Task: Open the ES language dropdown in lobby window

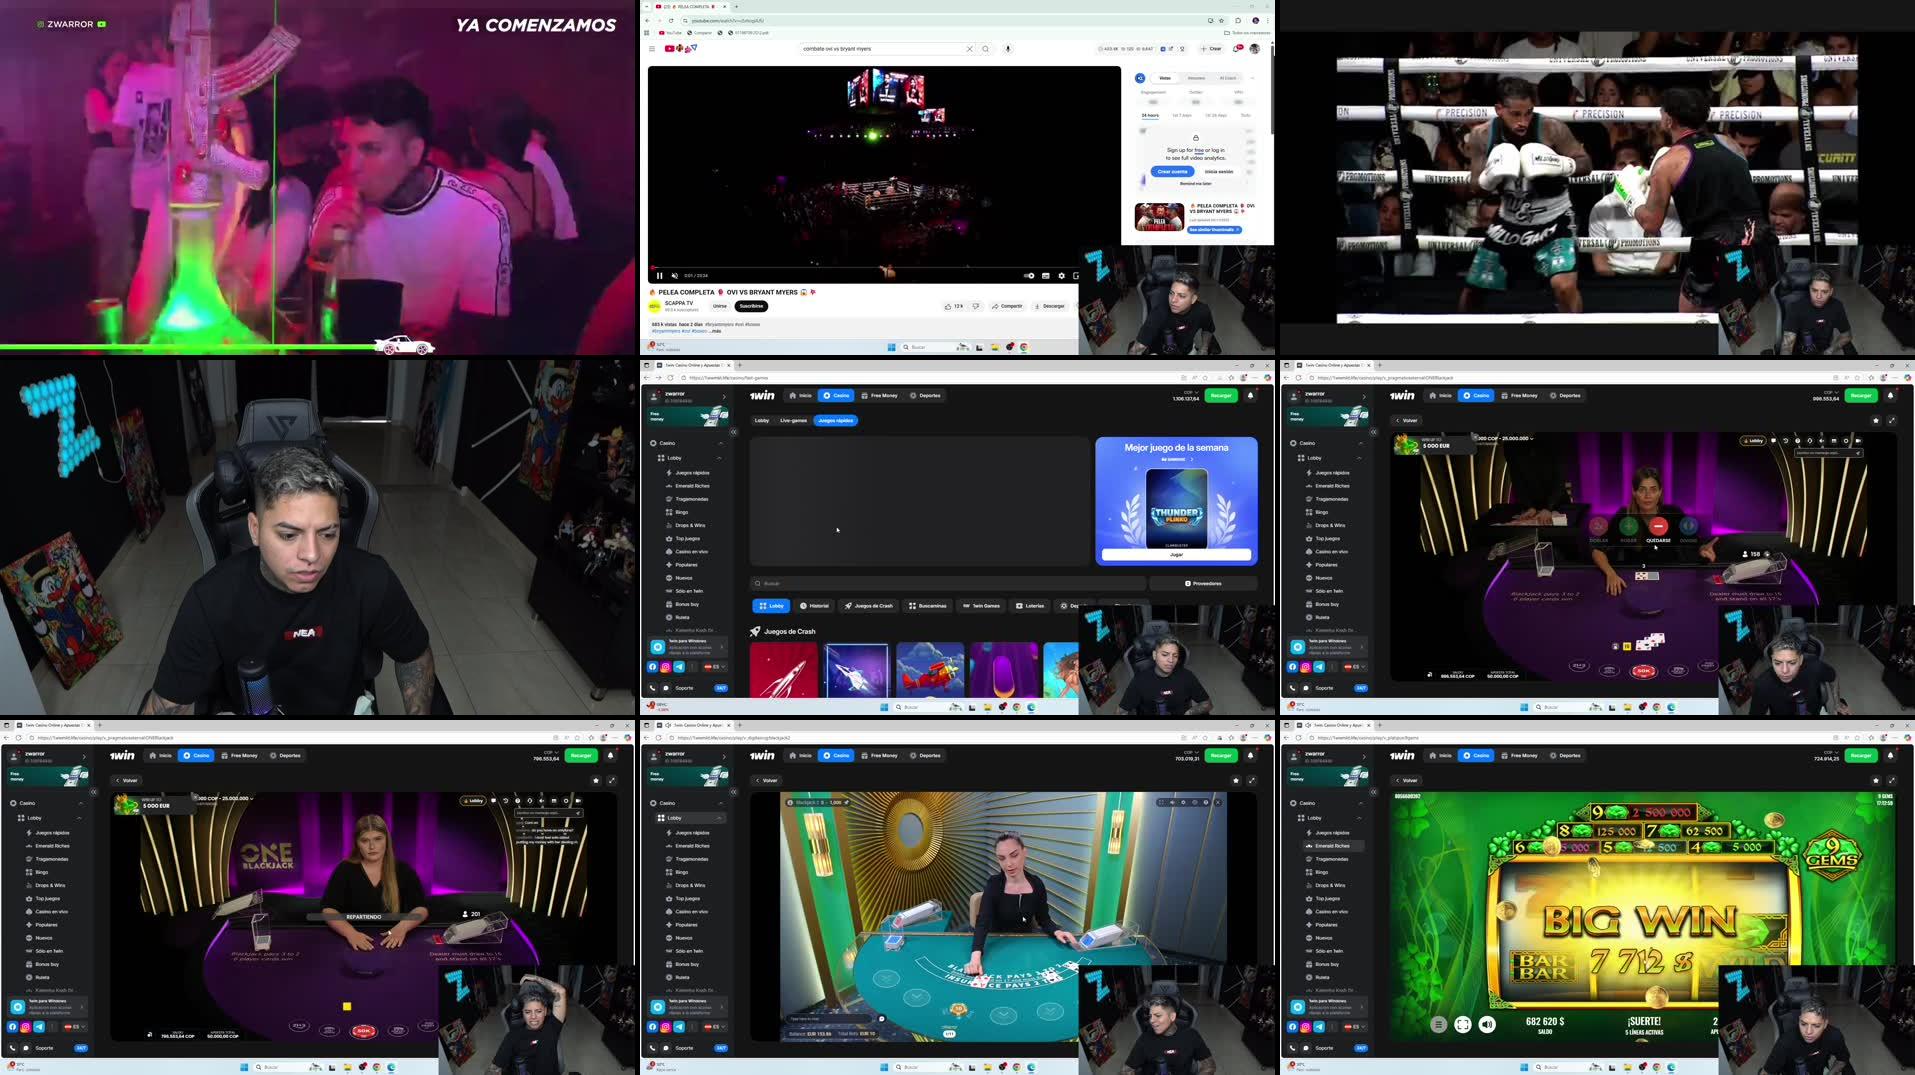Action: pyautogui.click(x=714, y=667)
